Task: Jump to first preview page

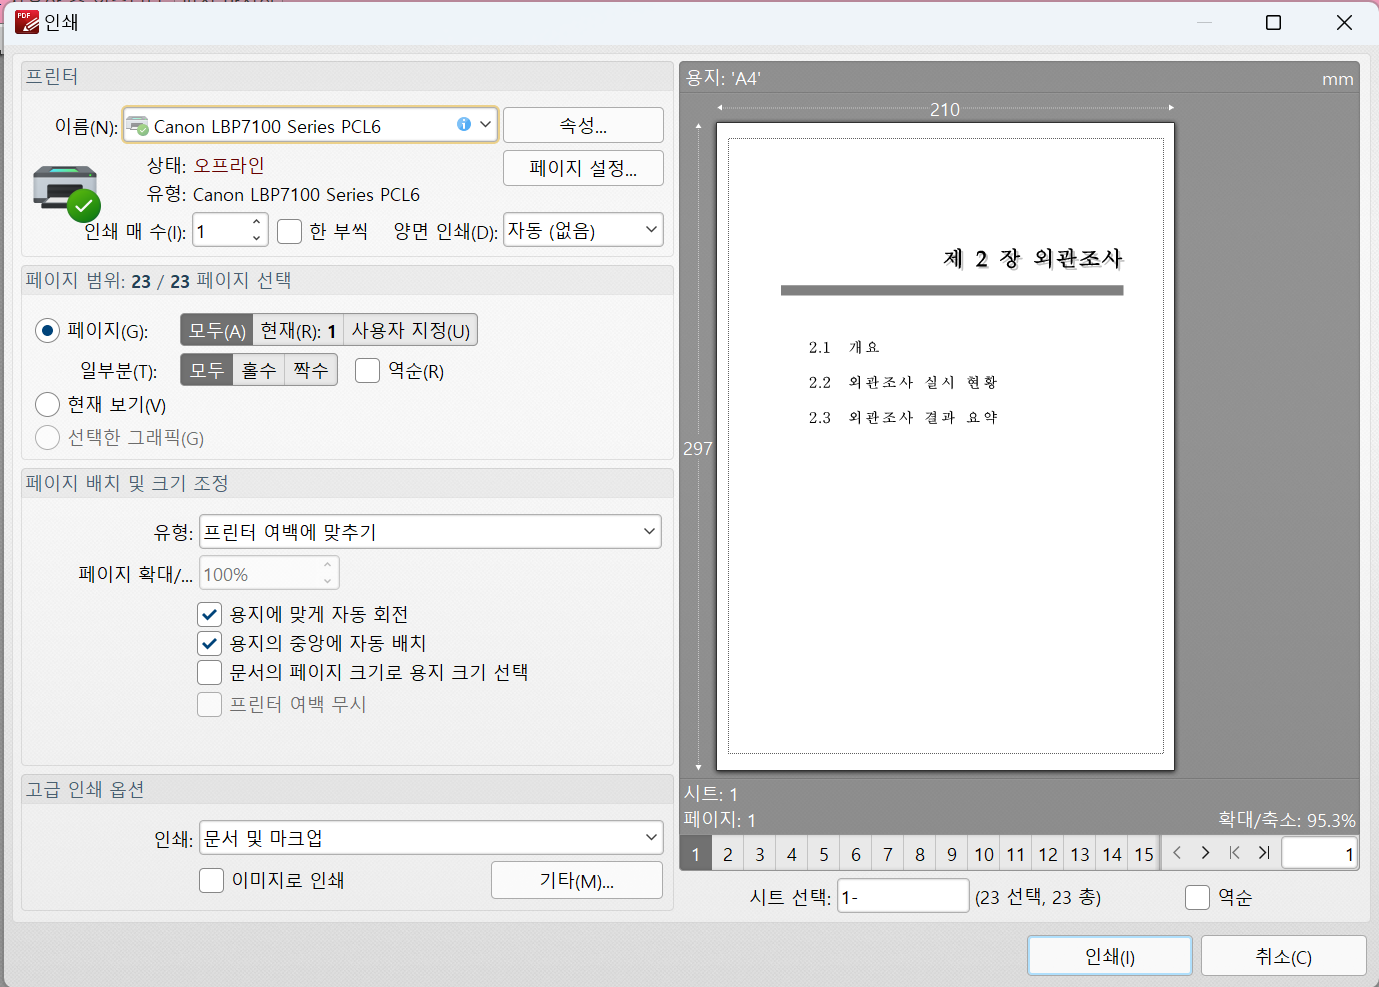Action: (x=1235, y=853)
